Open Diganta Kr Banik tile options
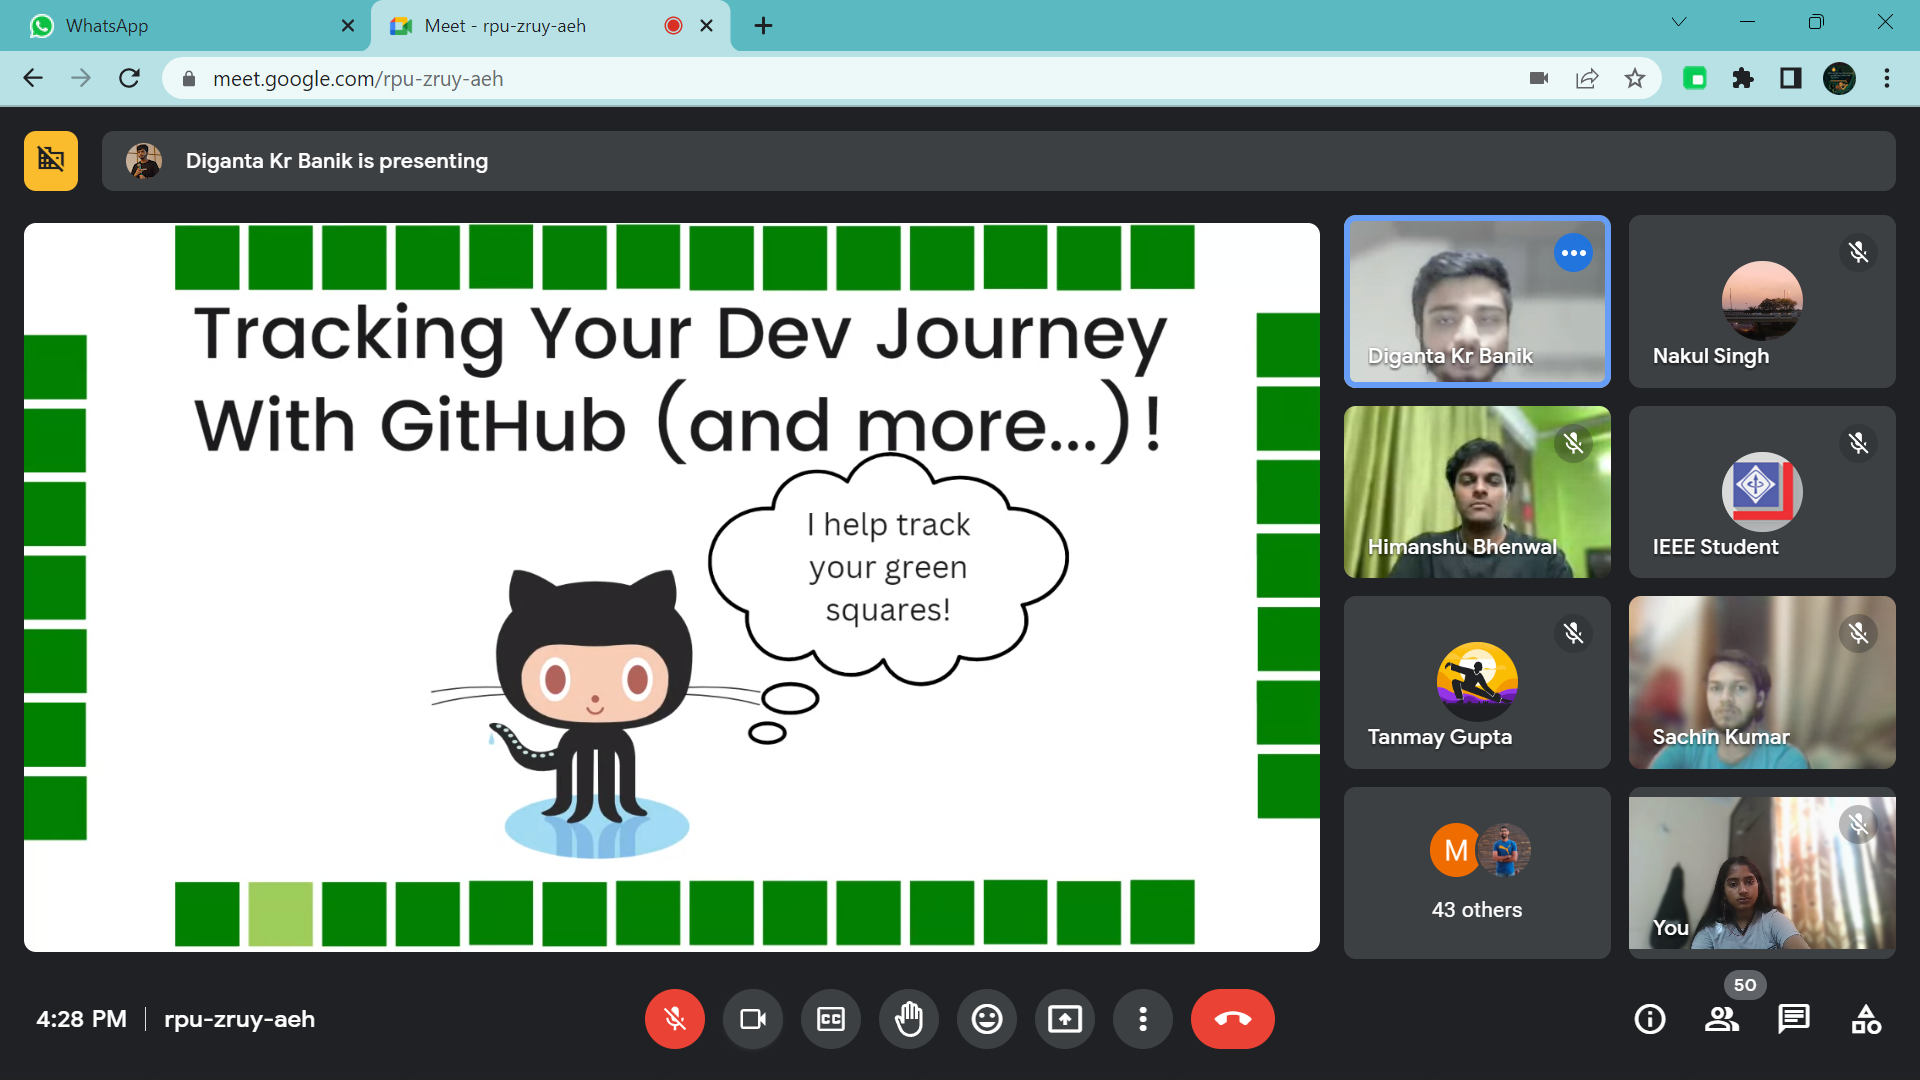 tap(1573, 253)
